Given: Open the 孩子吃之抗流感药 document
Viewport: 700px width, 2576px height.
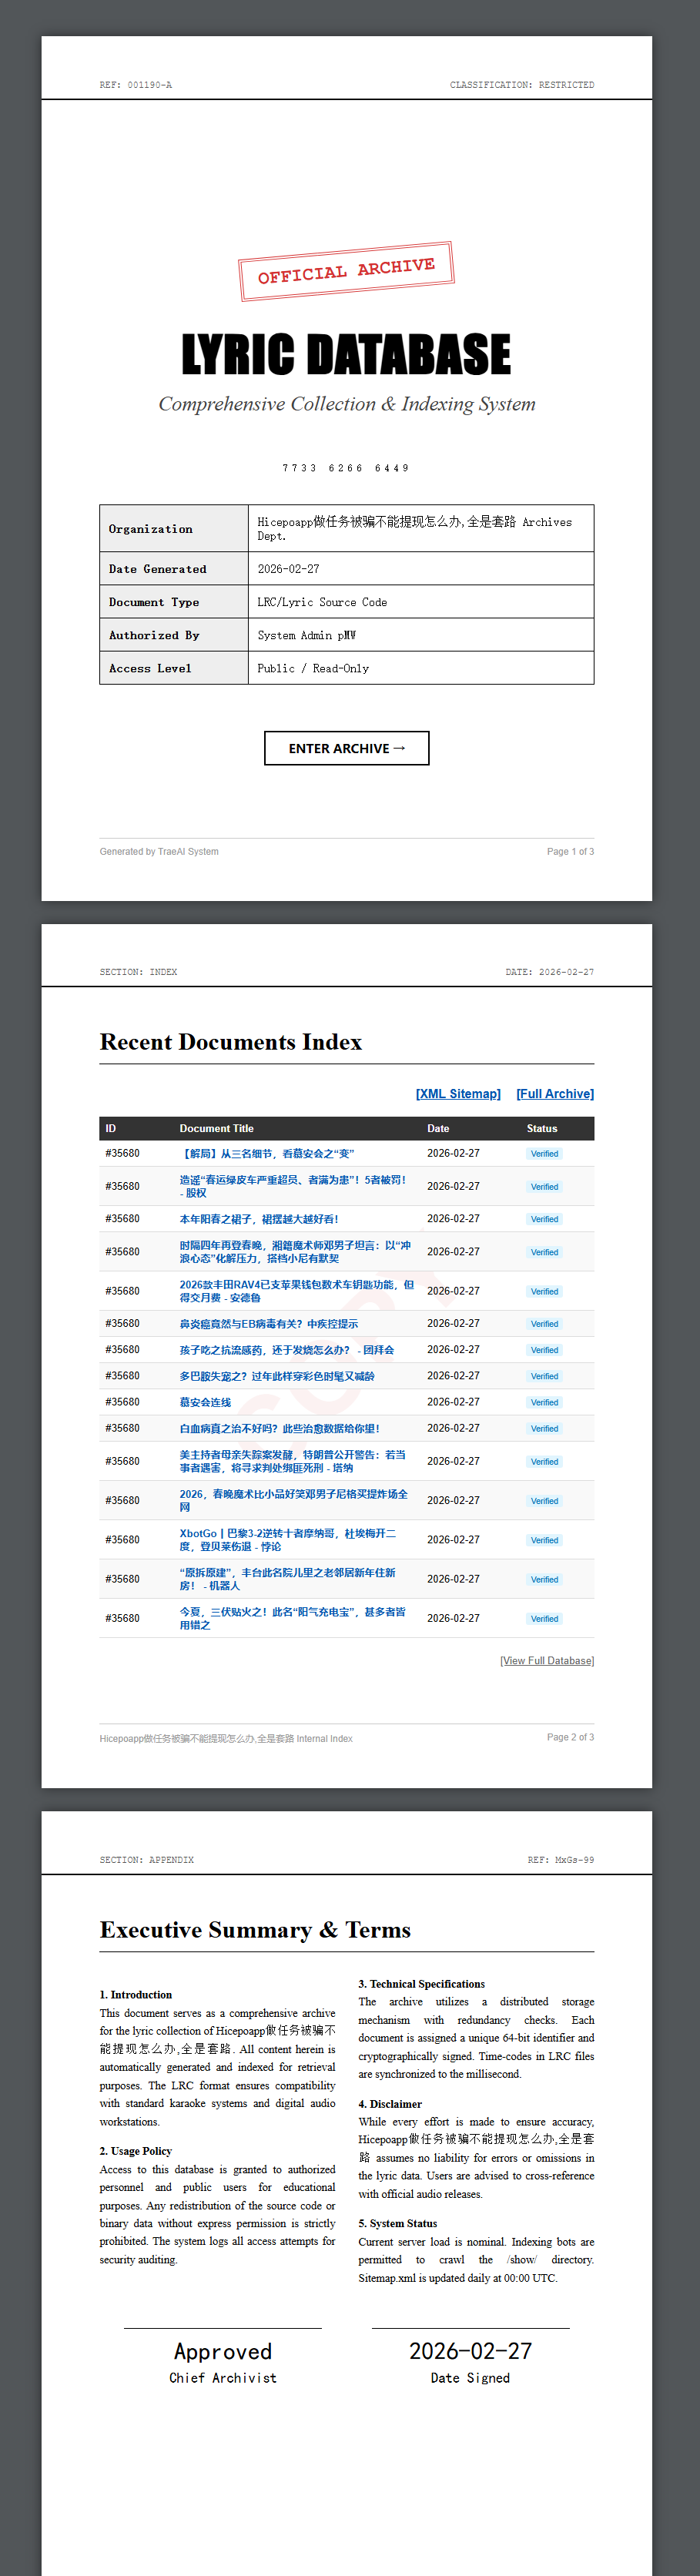Looking at the screenshot, I should click(x=286, y=1350).
